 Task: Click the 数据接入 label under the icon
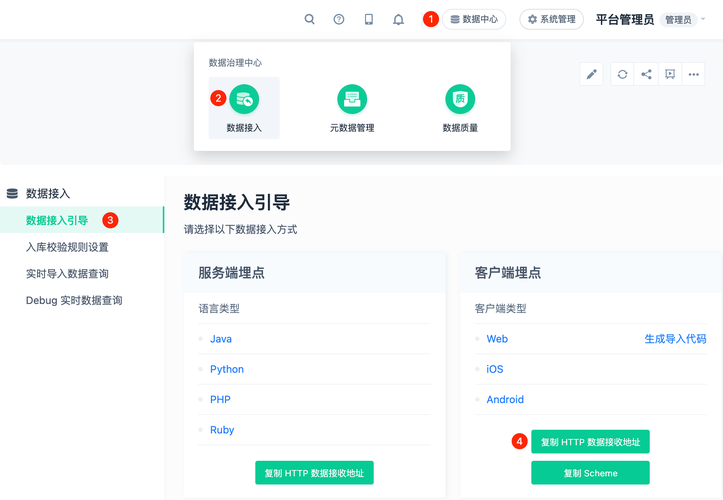point(244,128)
